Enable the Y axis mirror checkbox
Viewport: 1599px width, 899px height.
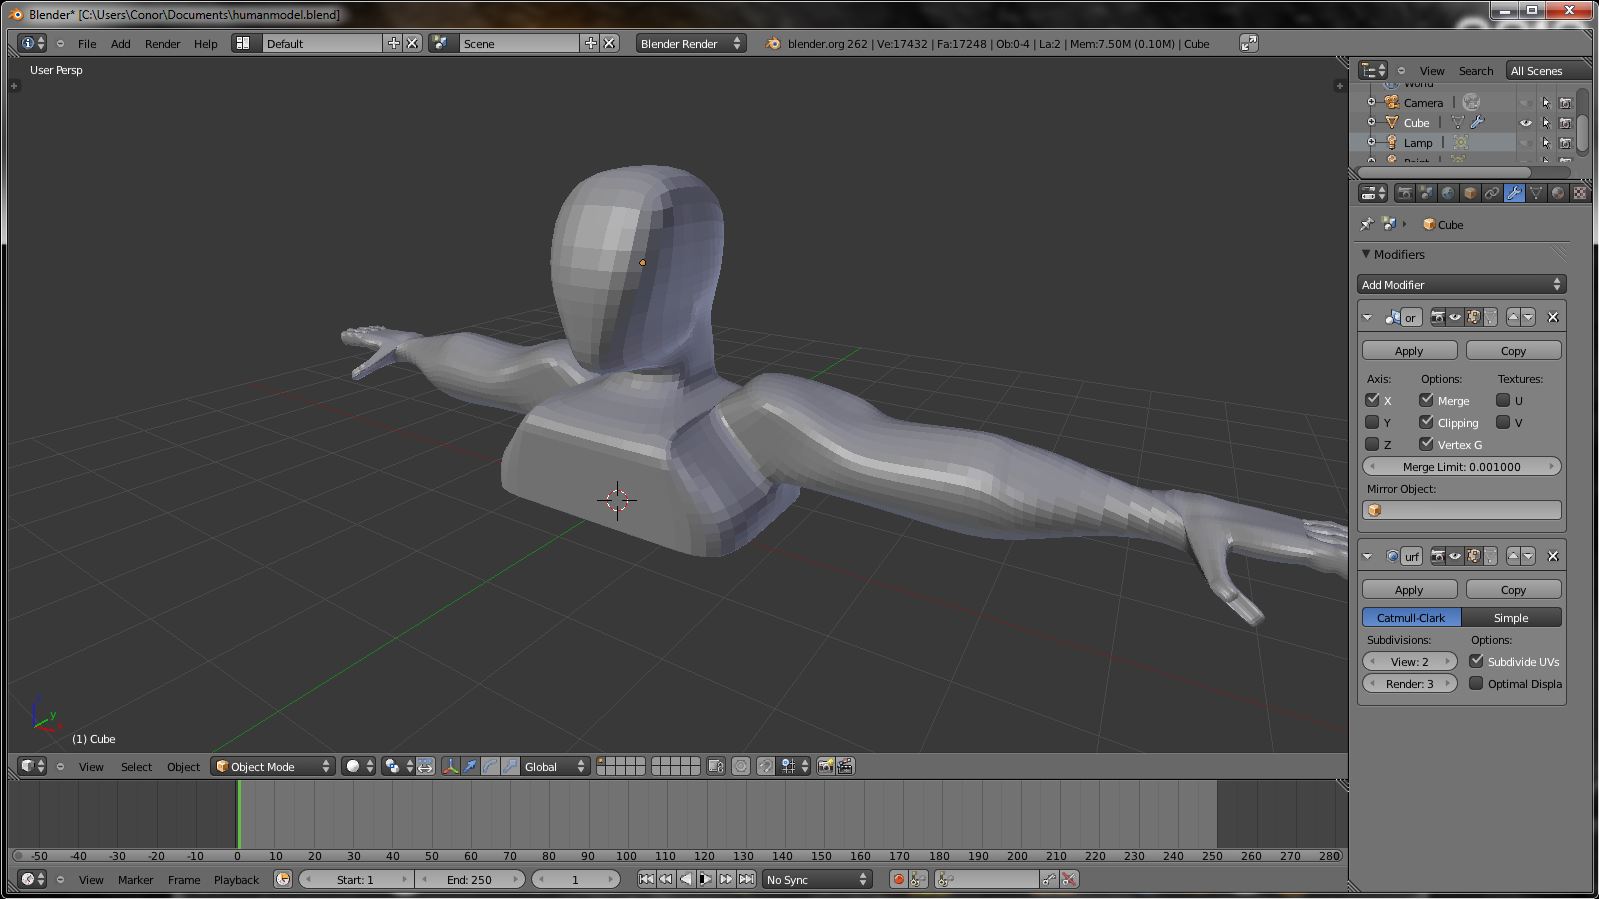click(1372, 422)
